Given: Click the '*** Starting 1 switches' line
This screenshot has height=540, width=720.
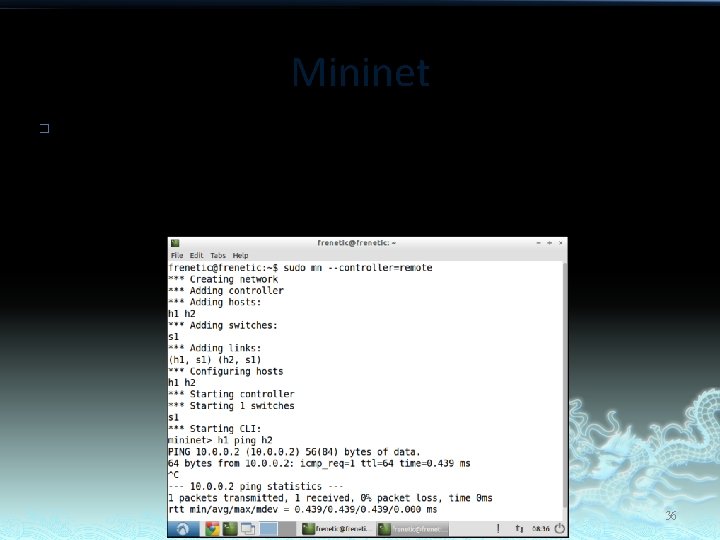Looking at the screenshot, I should coord(231,406).
